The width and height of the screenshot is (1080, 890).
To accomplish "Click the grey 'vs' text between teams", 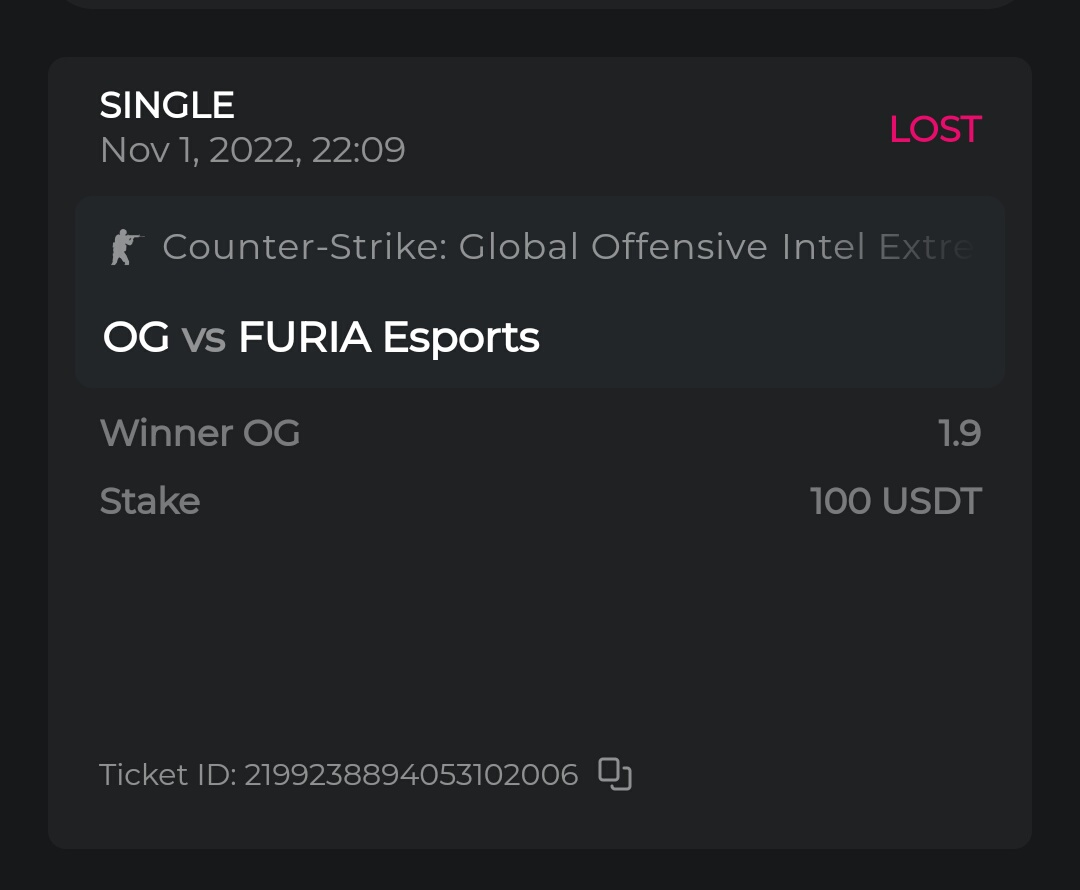I will pyautogui.click(x=204, y=338).
